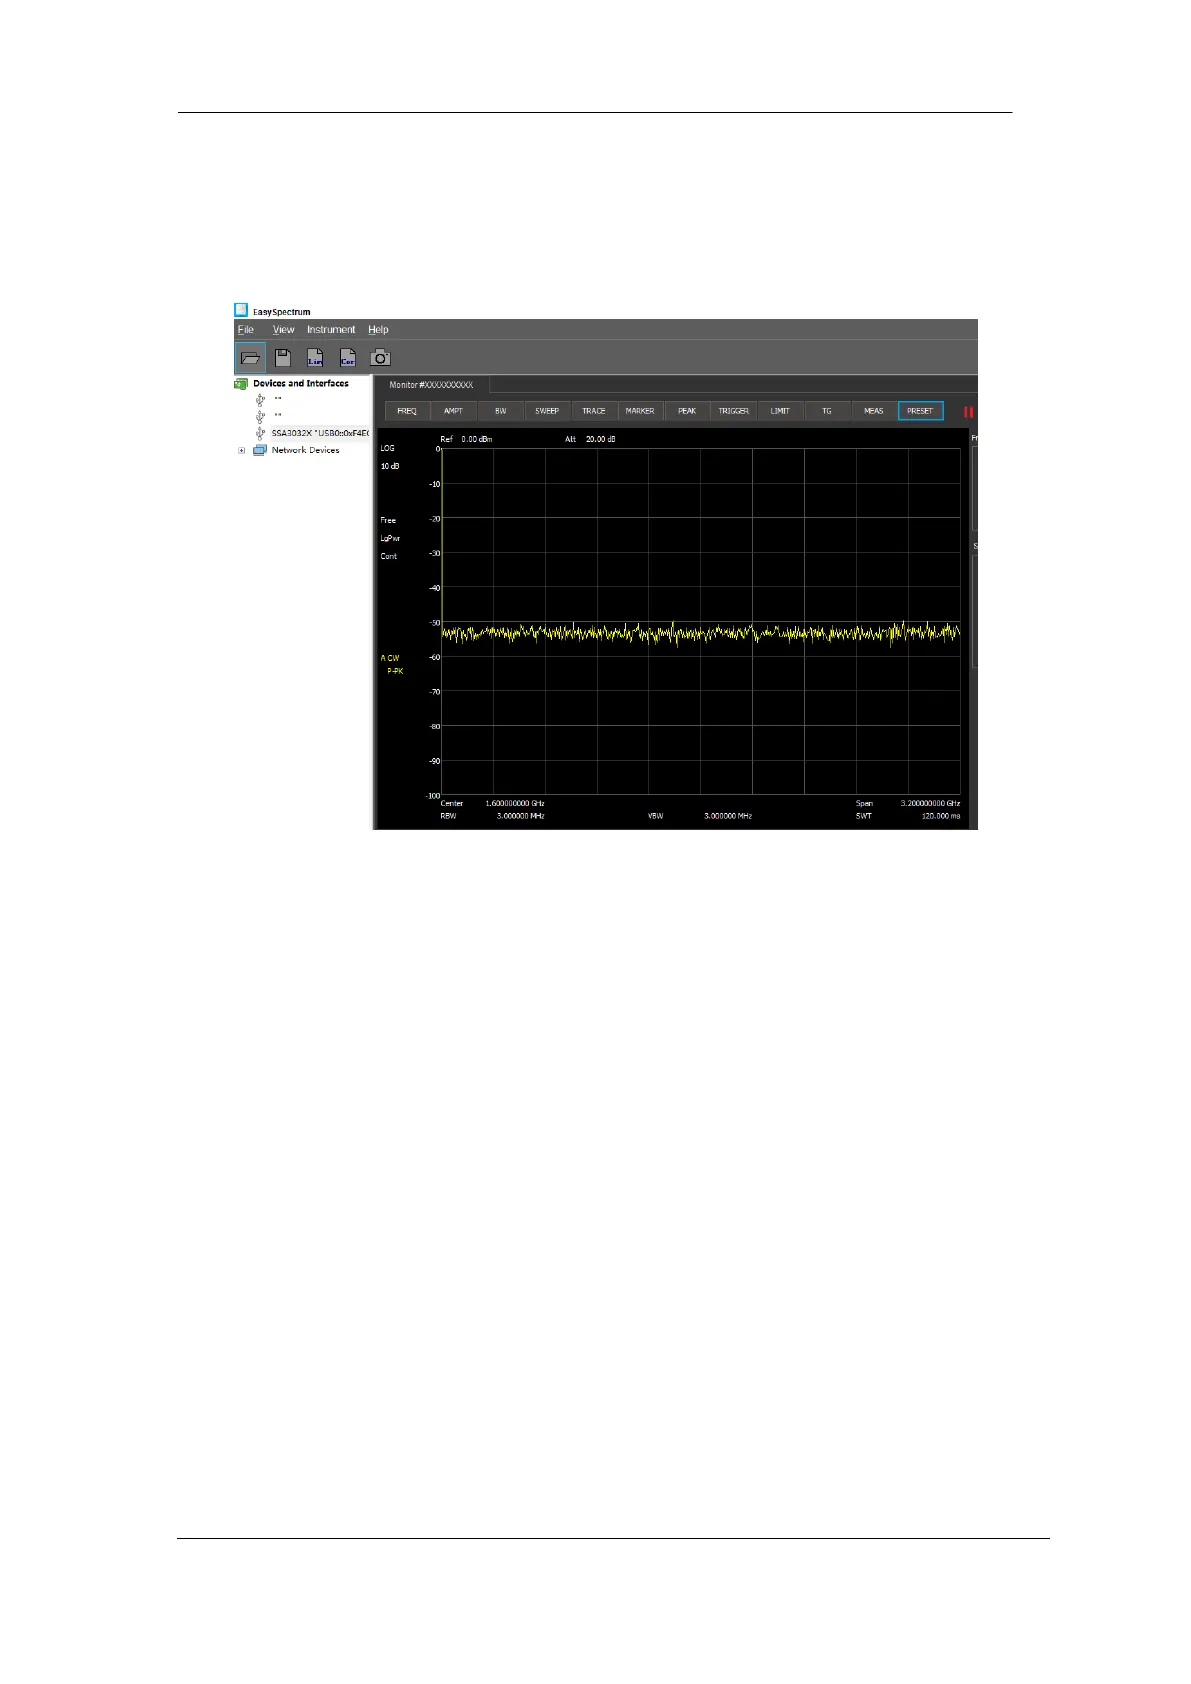Click the TG button
Screen dimensions: 1191x1684
click(x=827, y=411)
